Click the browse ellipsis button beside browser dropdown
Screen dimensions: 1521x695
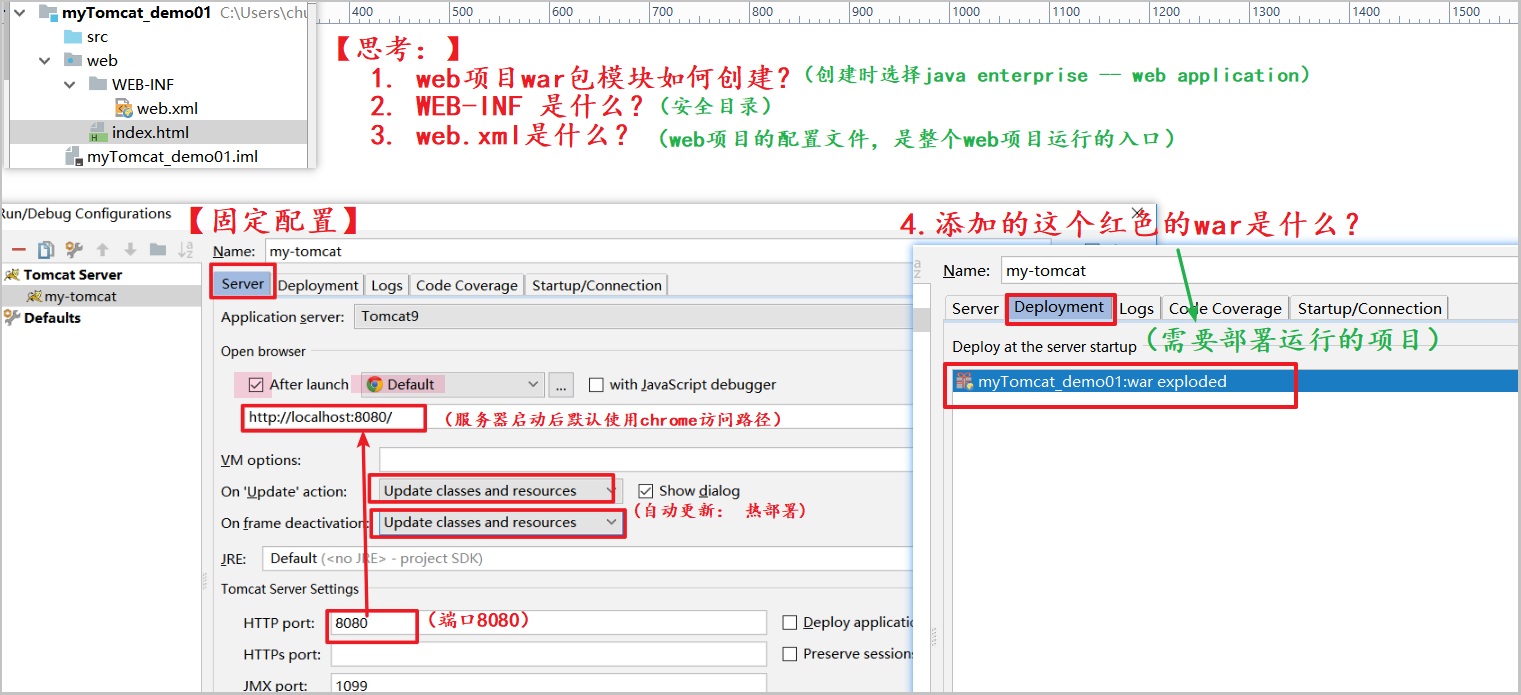(x=561, y=384)
